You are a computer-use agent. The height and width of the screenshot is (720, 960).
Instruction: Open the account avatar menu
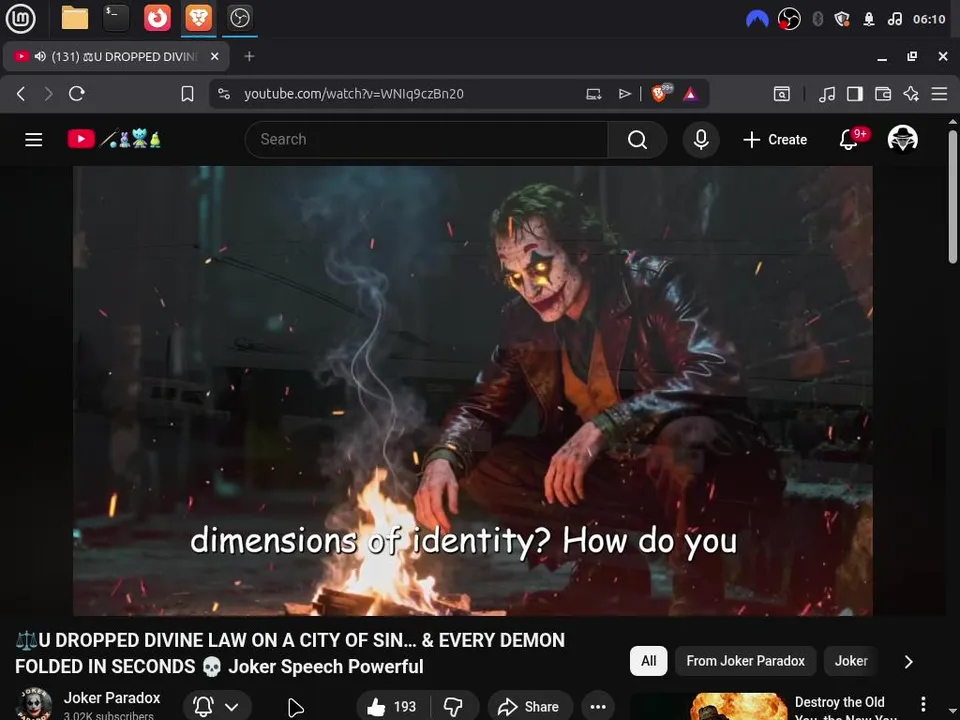pyautogui.click(x=902, y=139)
